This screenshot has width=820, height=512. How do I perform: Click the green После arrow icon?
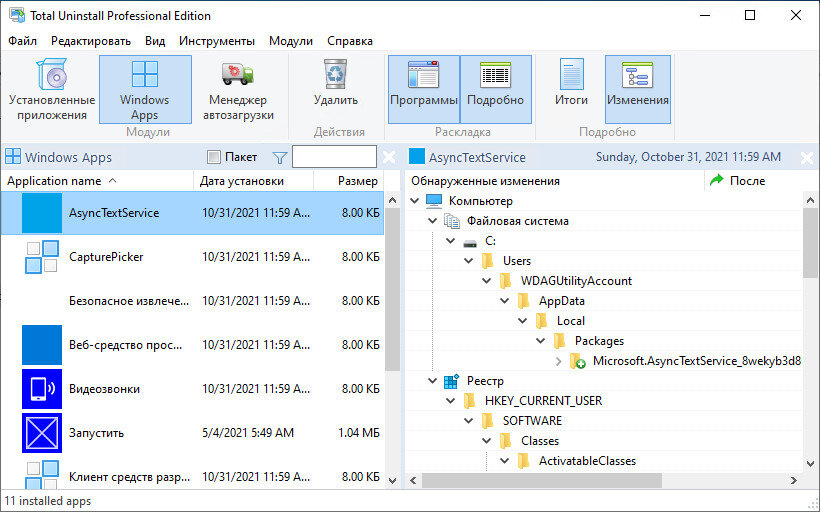[716, 180]
